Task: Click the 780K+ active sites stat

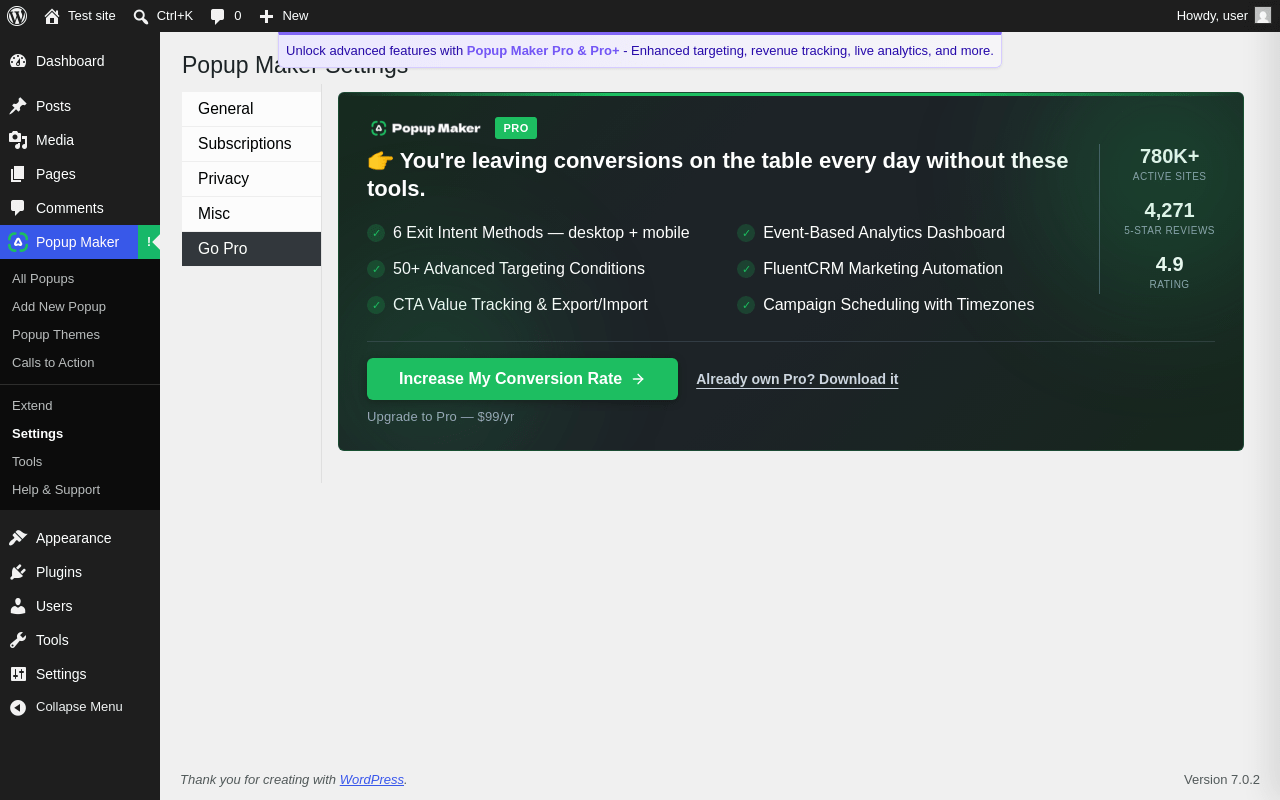Action: (1169, 163)
